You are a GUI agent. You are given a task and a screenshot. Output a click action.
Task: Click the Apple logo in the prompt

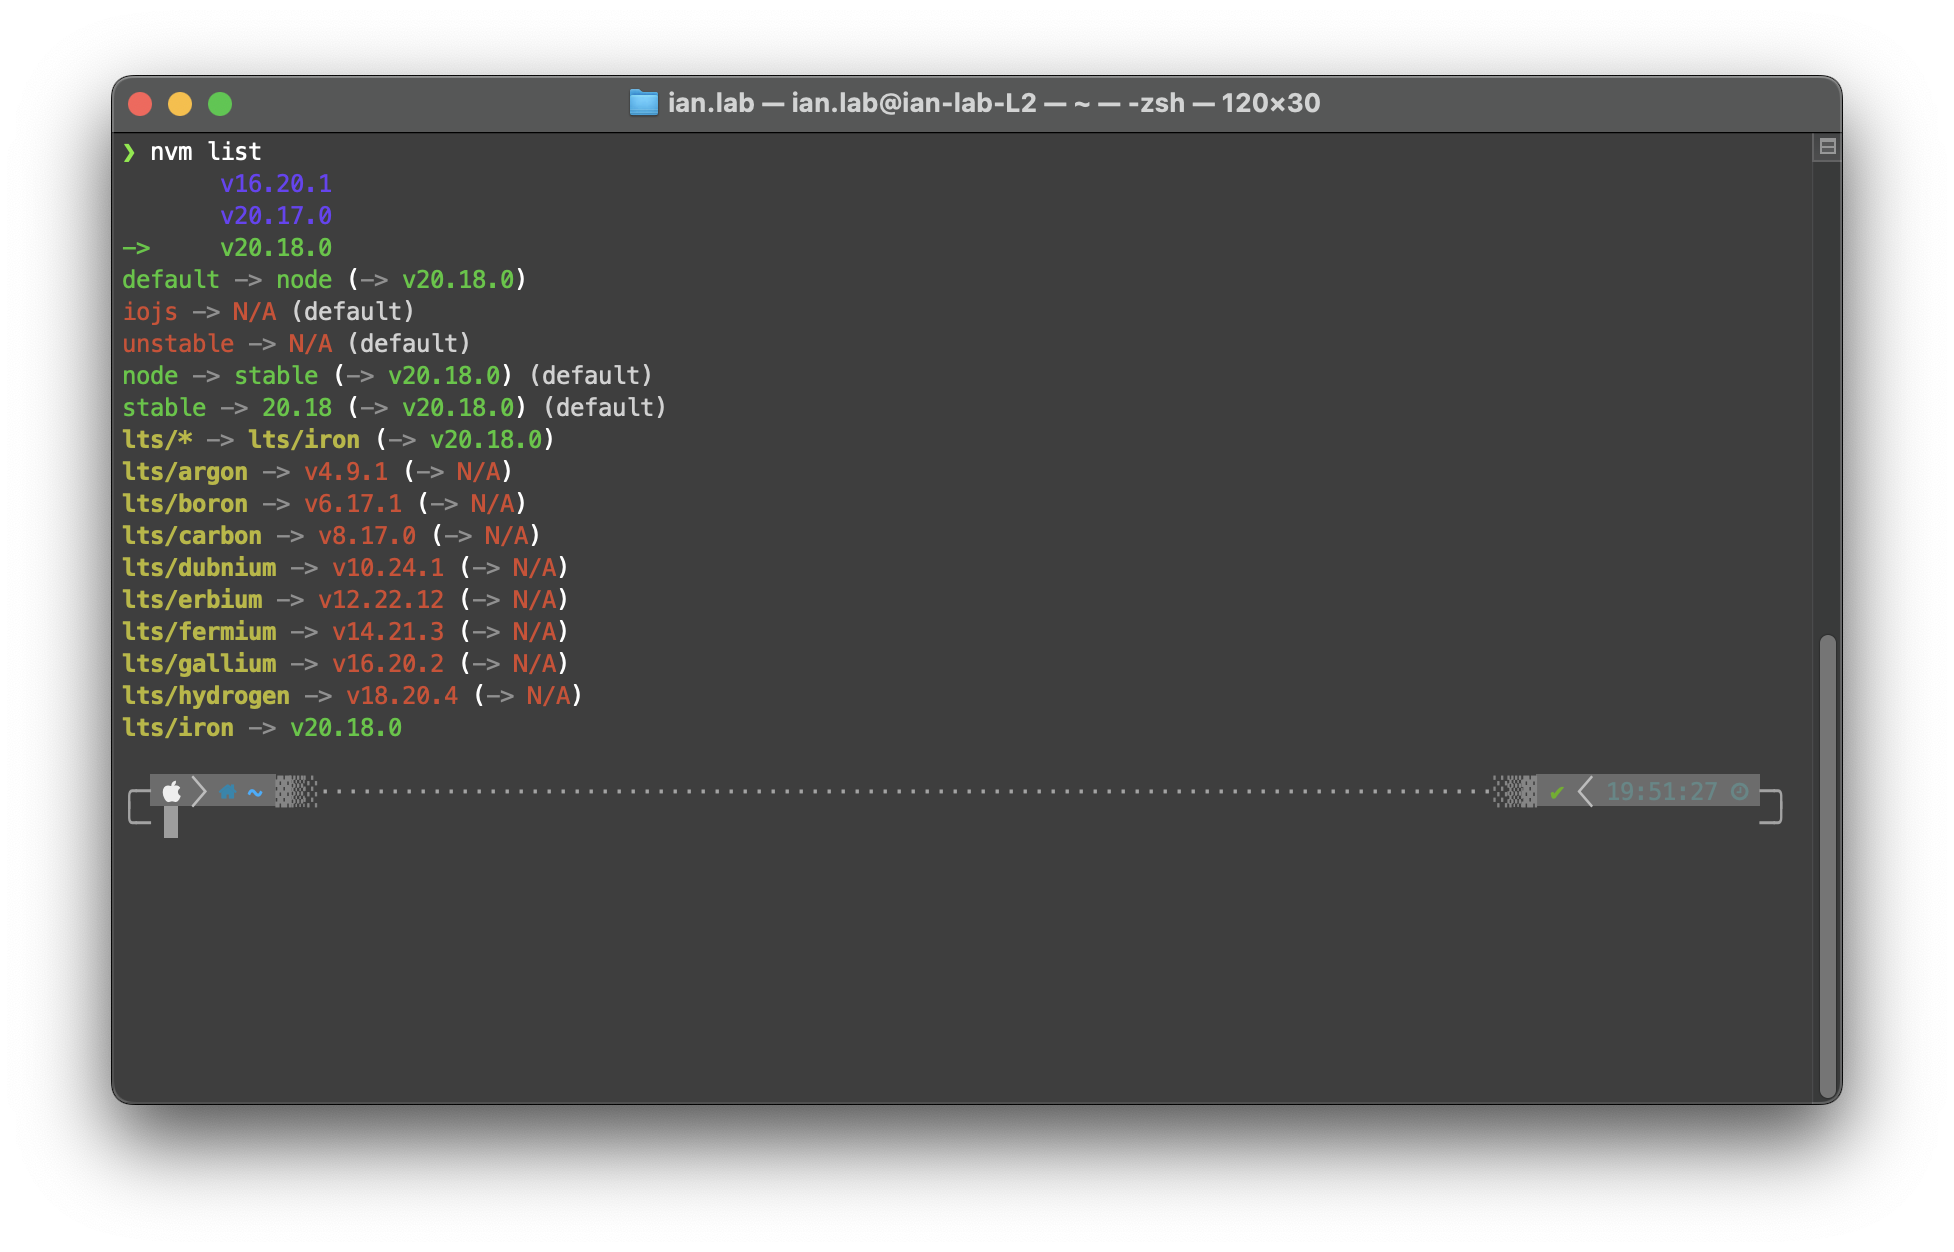point(172,792)
